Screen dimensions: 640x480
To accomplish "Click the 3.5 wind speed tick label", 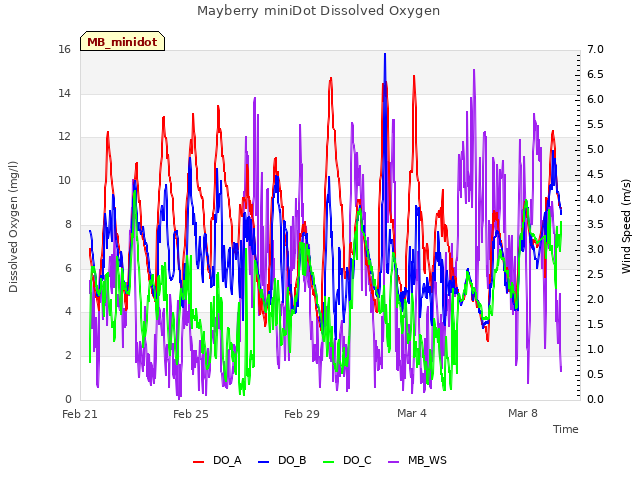I will [595, 224].
